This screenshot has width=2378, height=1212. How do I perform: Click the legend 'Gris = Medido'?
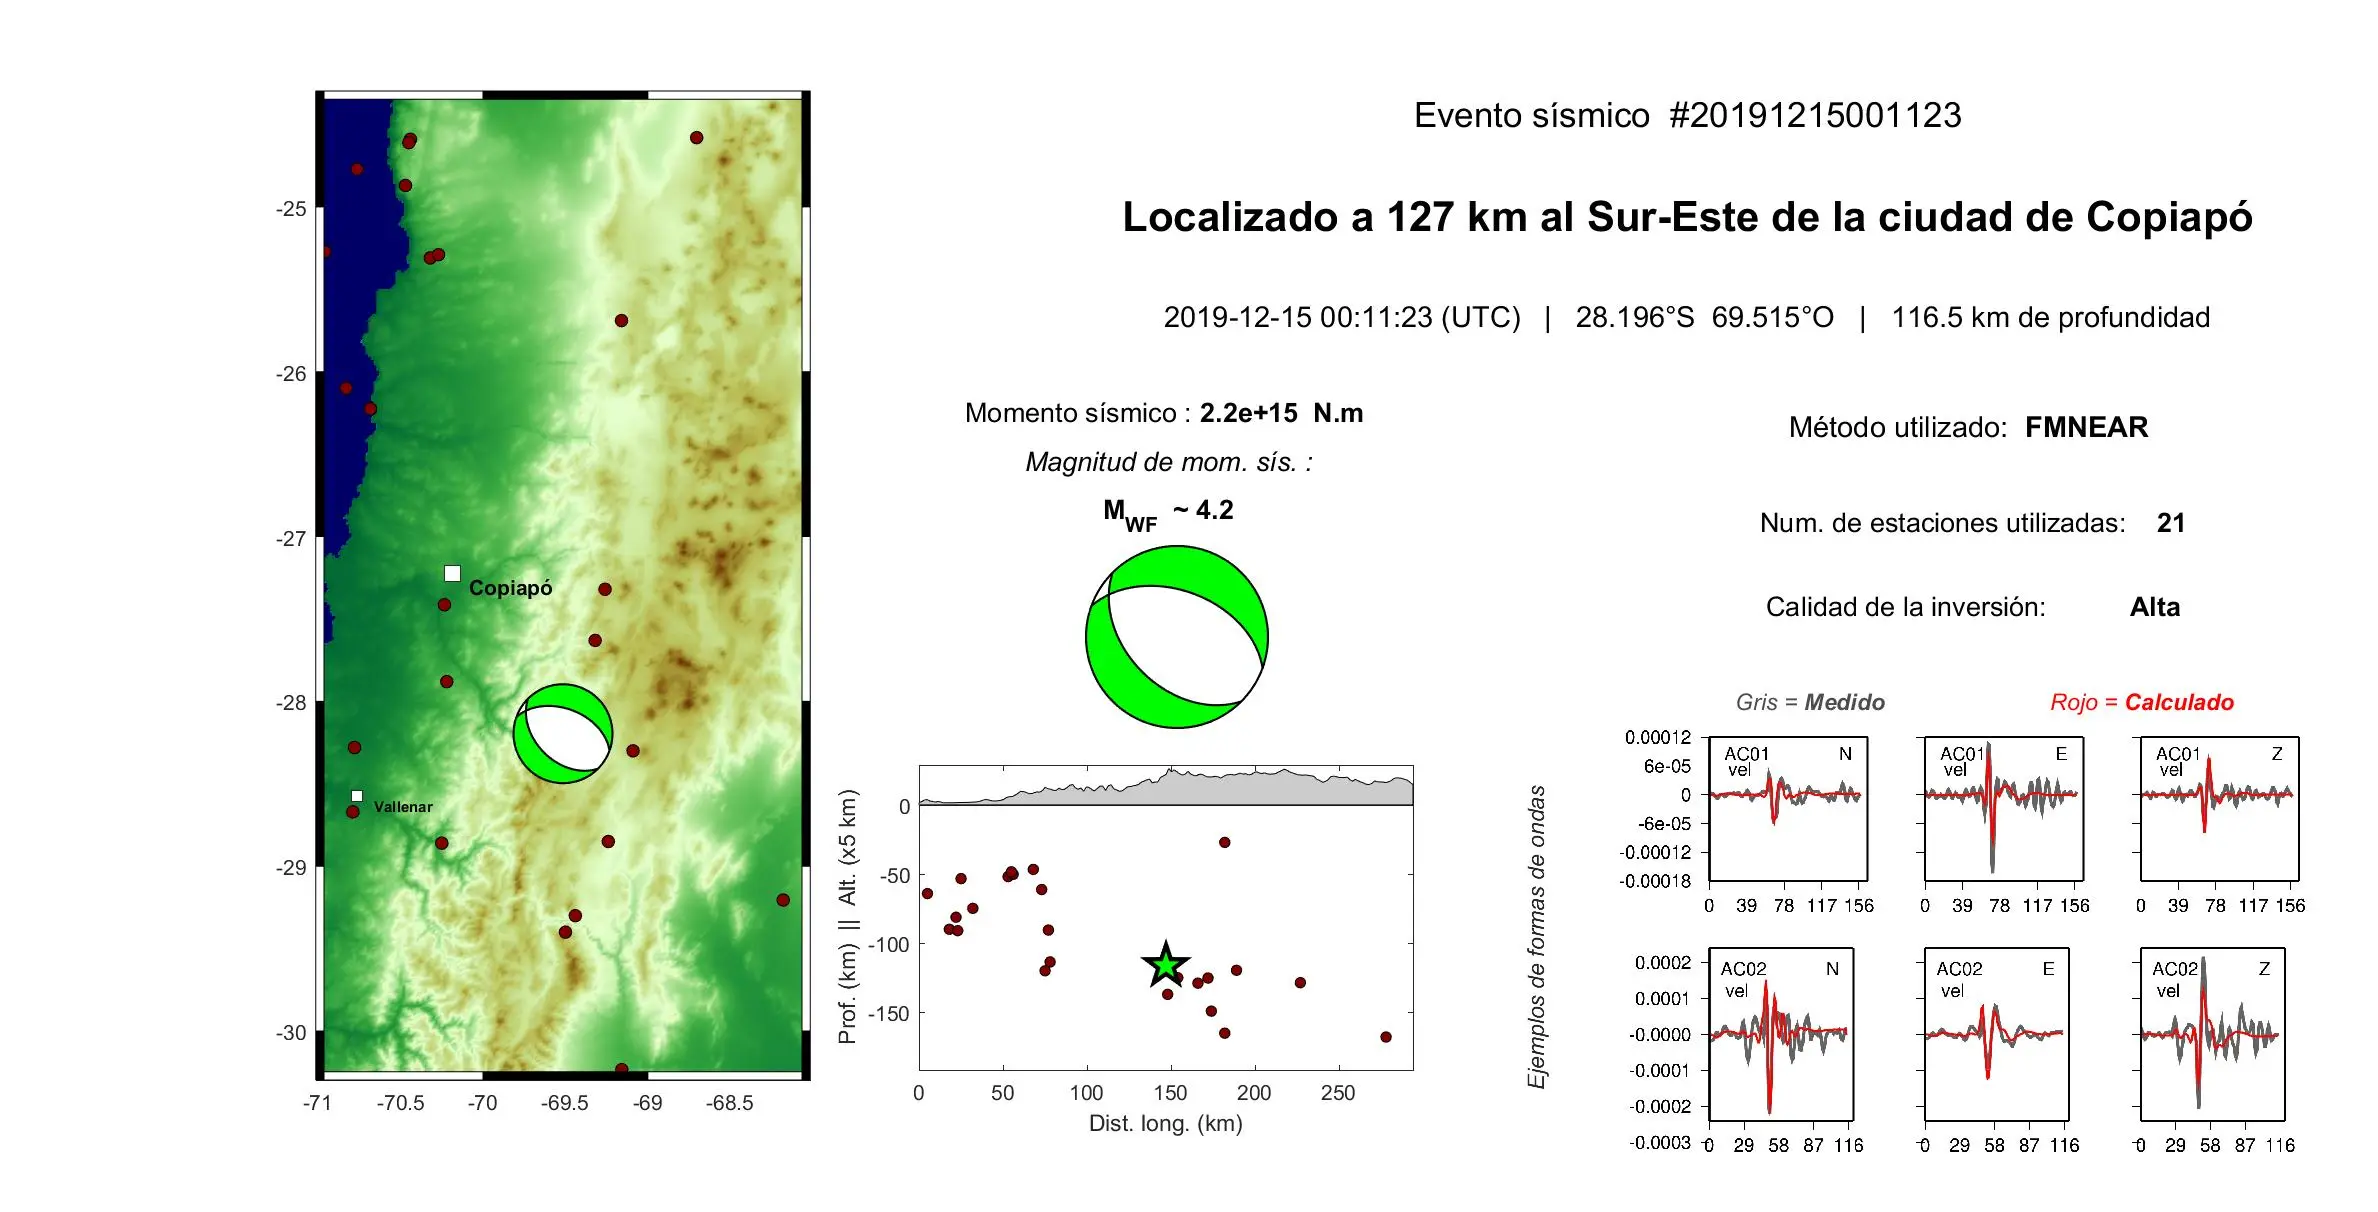coord(1809,702)
